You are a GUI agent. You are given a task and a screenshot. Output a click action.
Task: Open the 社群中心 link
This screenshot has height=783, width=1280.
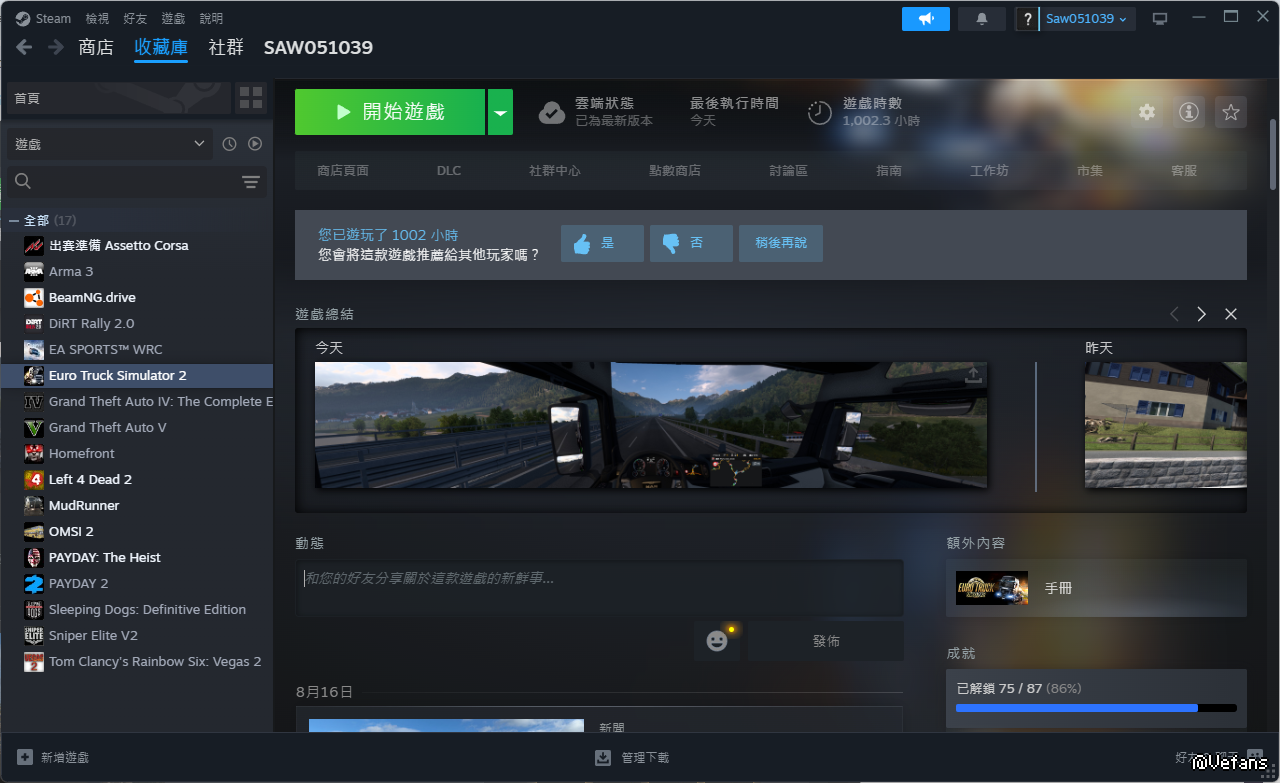(555, 171)
